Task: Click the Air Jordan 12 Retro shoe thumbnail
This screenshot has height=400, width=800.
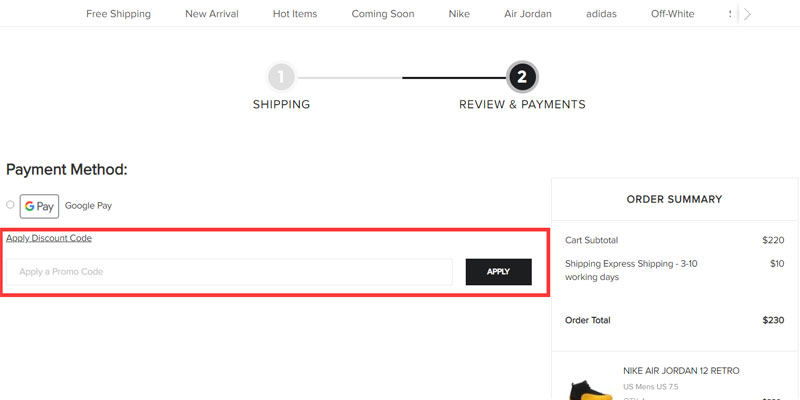Action: (590, 389)
